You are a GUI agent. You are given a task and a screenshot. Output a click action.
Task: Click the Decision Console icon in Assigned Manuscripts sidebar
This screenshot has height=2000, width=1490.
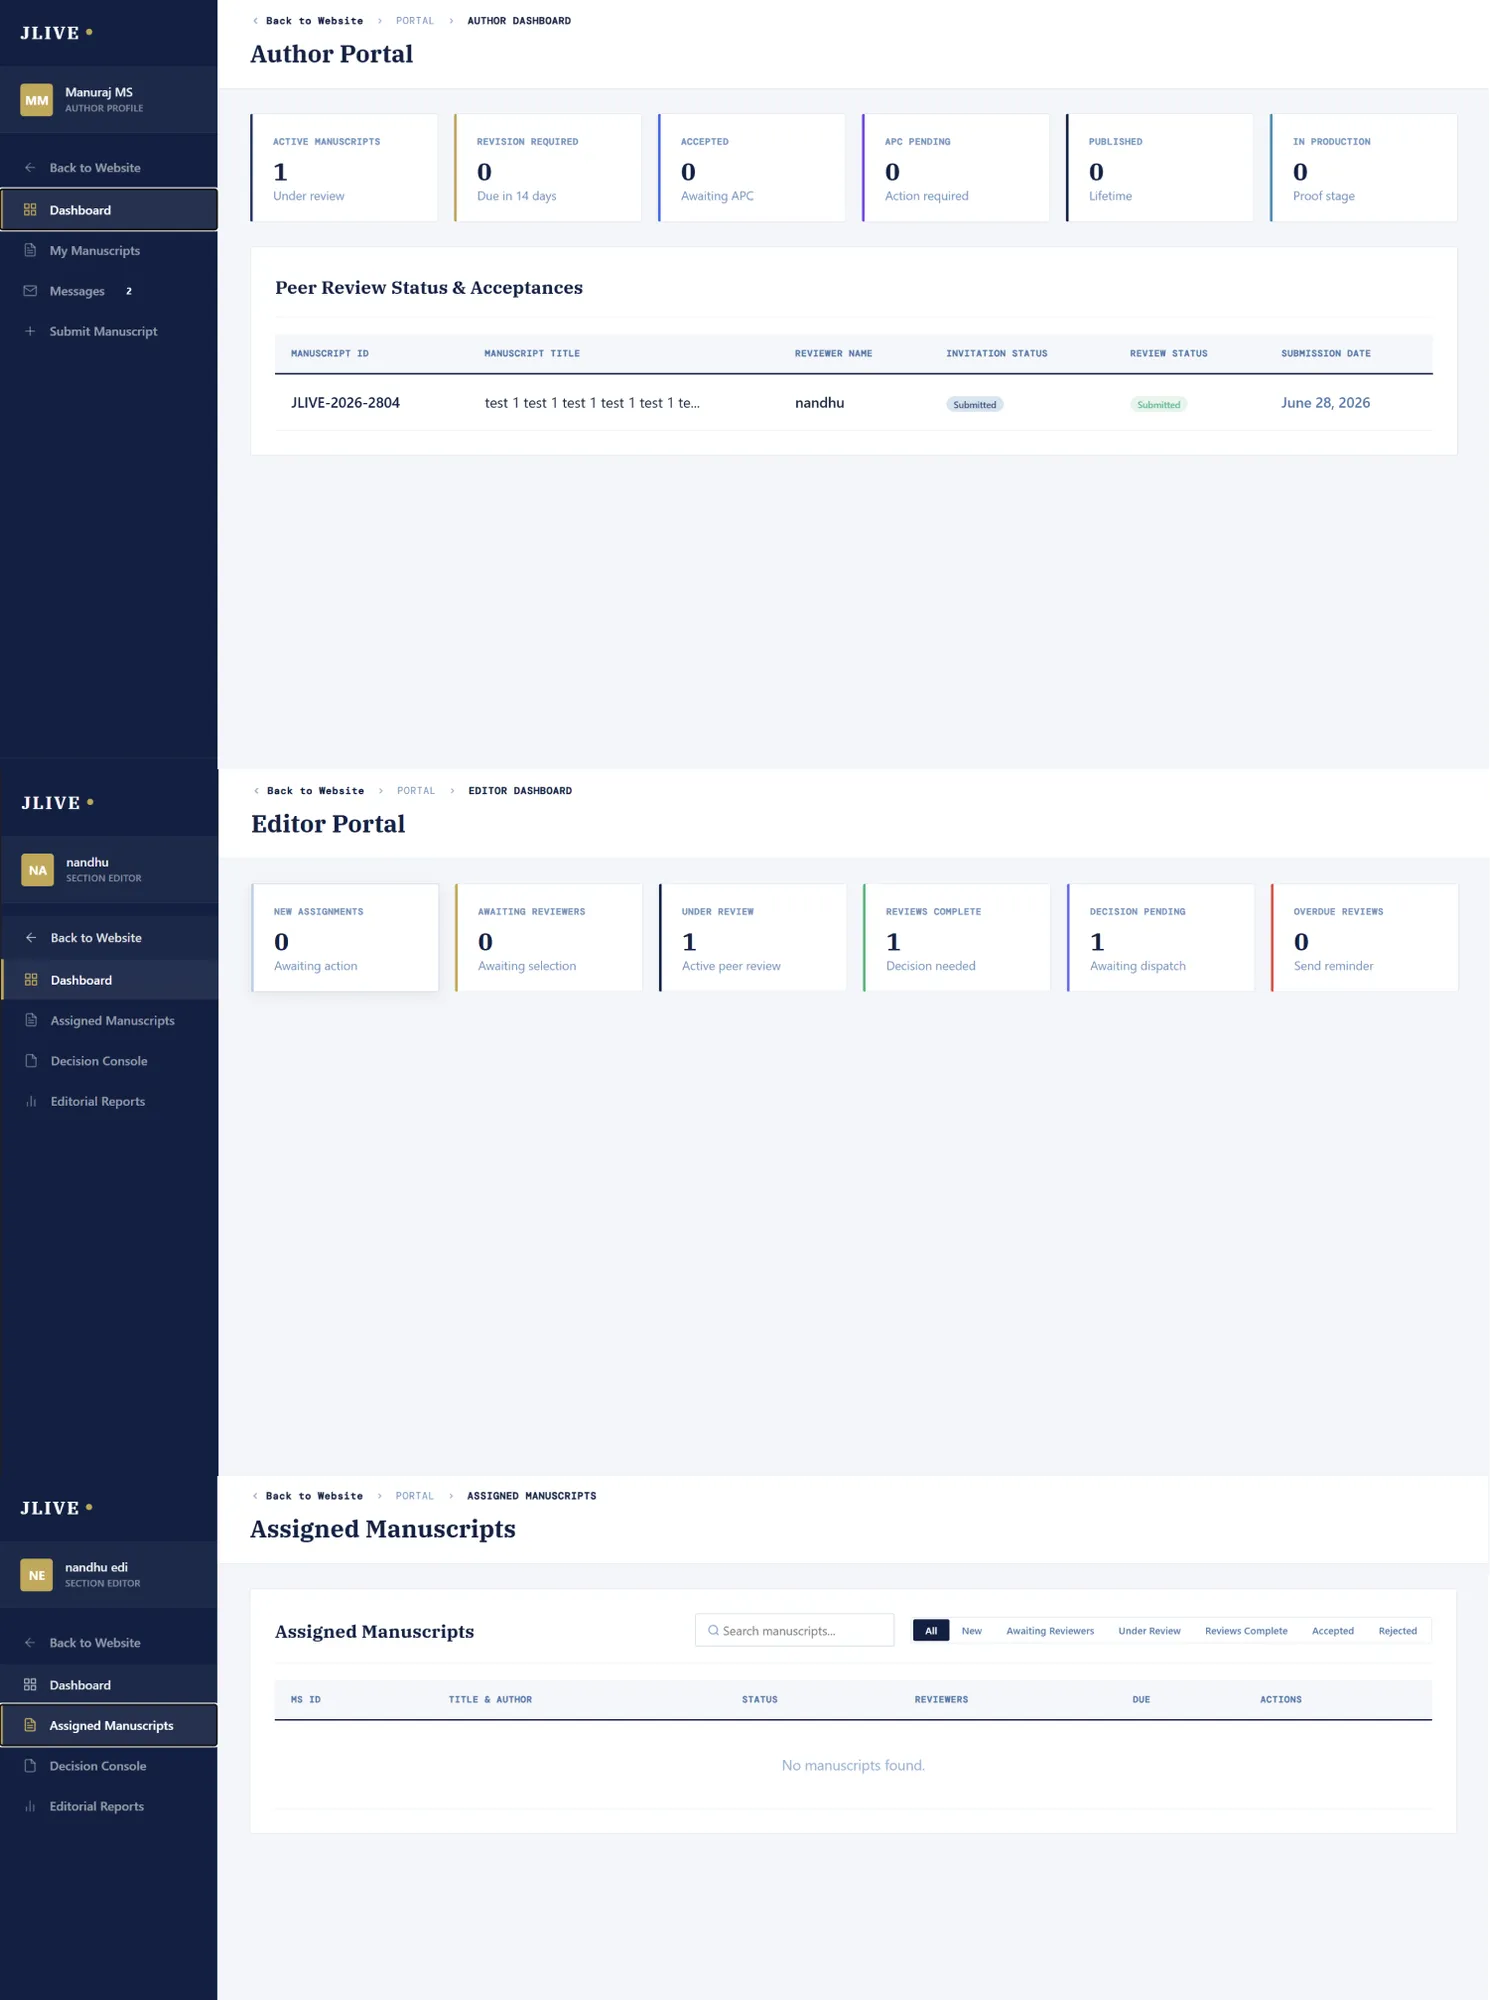[30, 1766]
